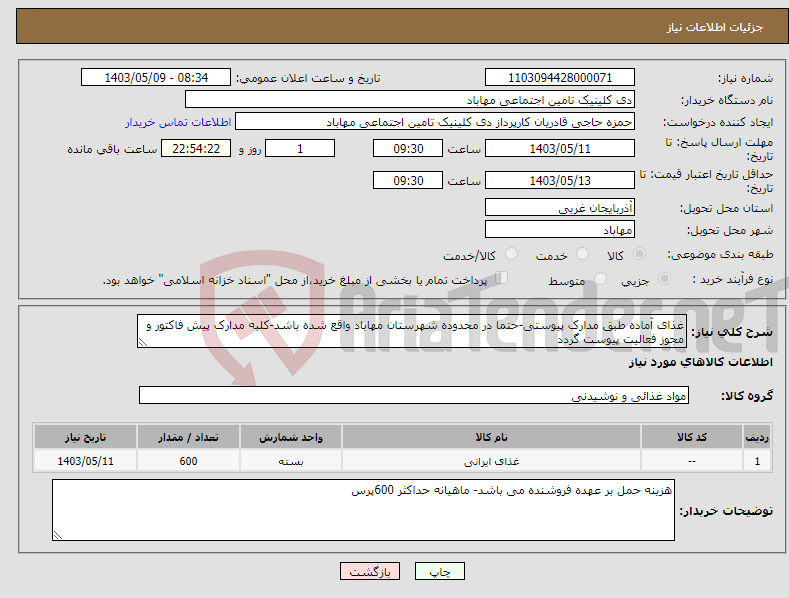Click the remaining time field 22:54:22
The width and height of the screenshot is (789, 598).
point(196,148)
